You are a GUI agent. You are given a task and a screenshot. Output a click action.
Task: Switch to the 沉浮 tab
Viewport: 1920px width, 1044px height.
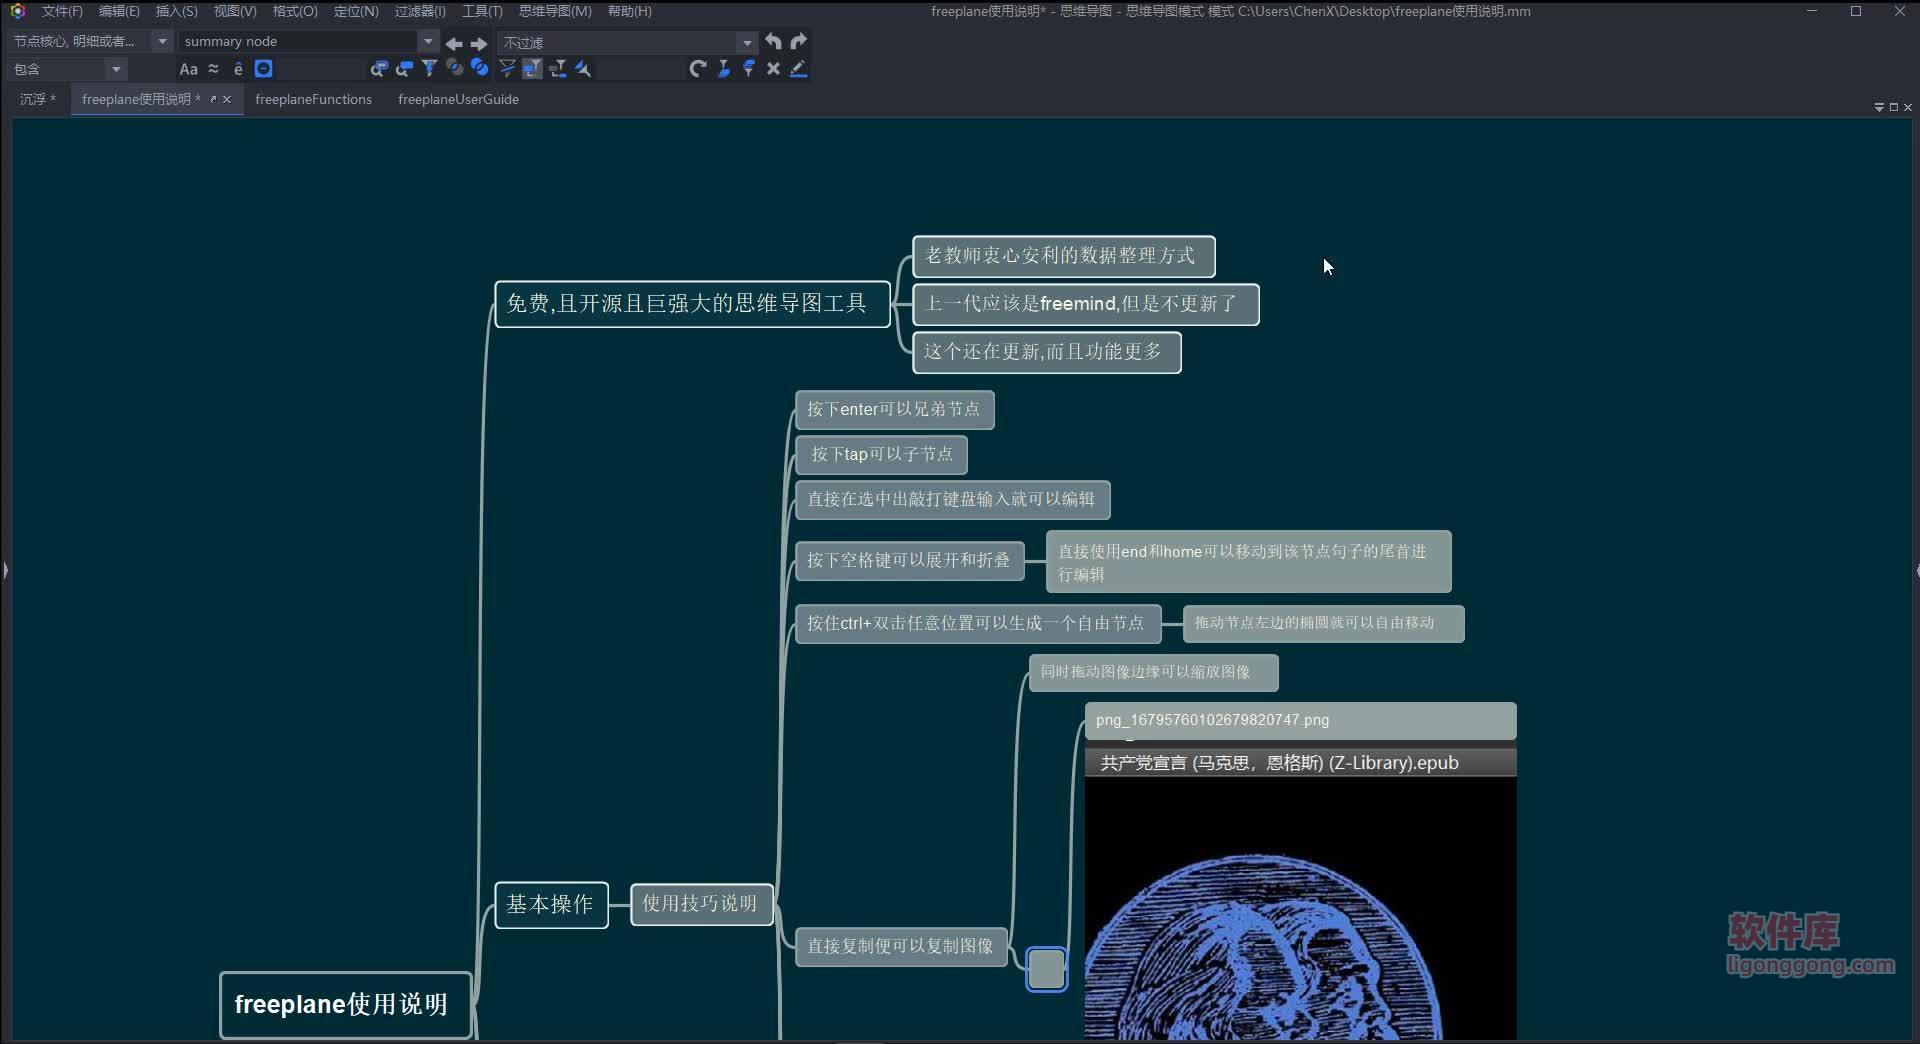coord(38,99)
